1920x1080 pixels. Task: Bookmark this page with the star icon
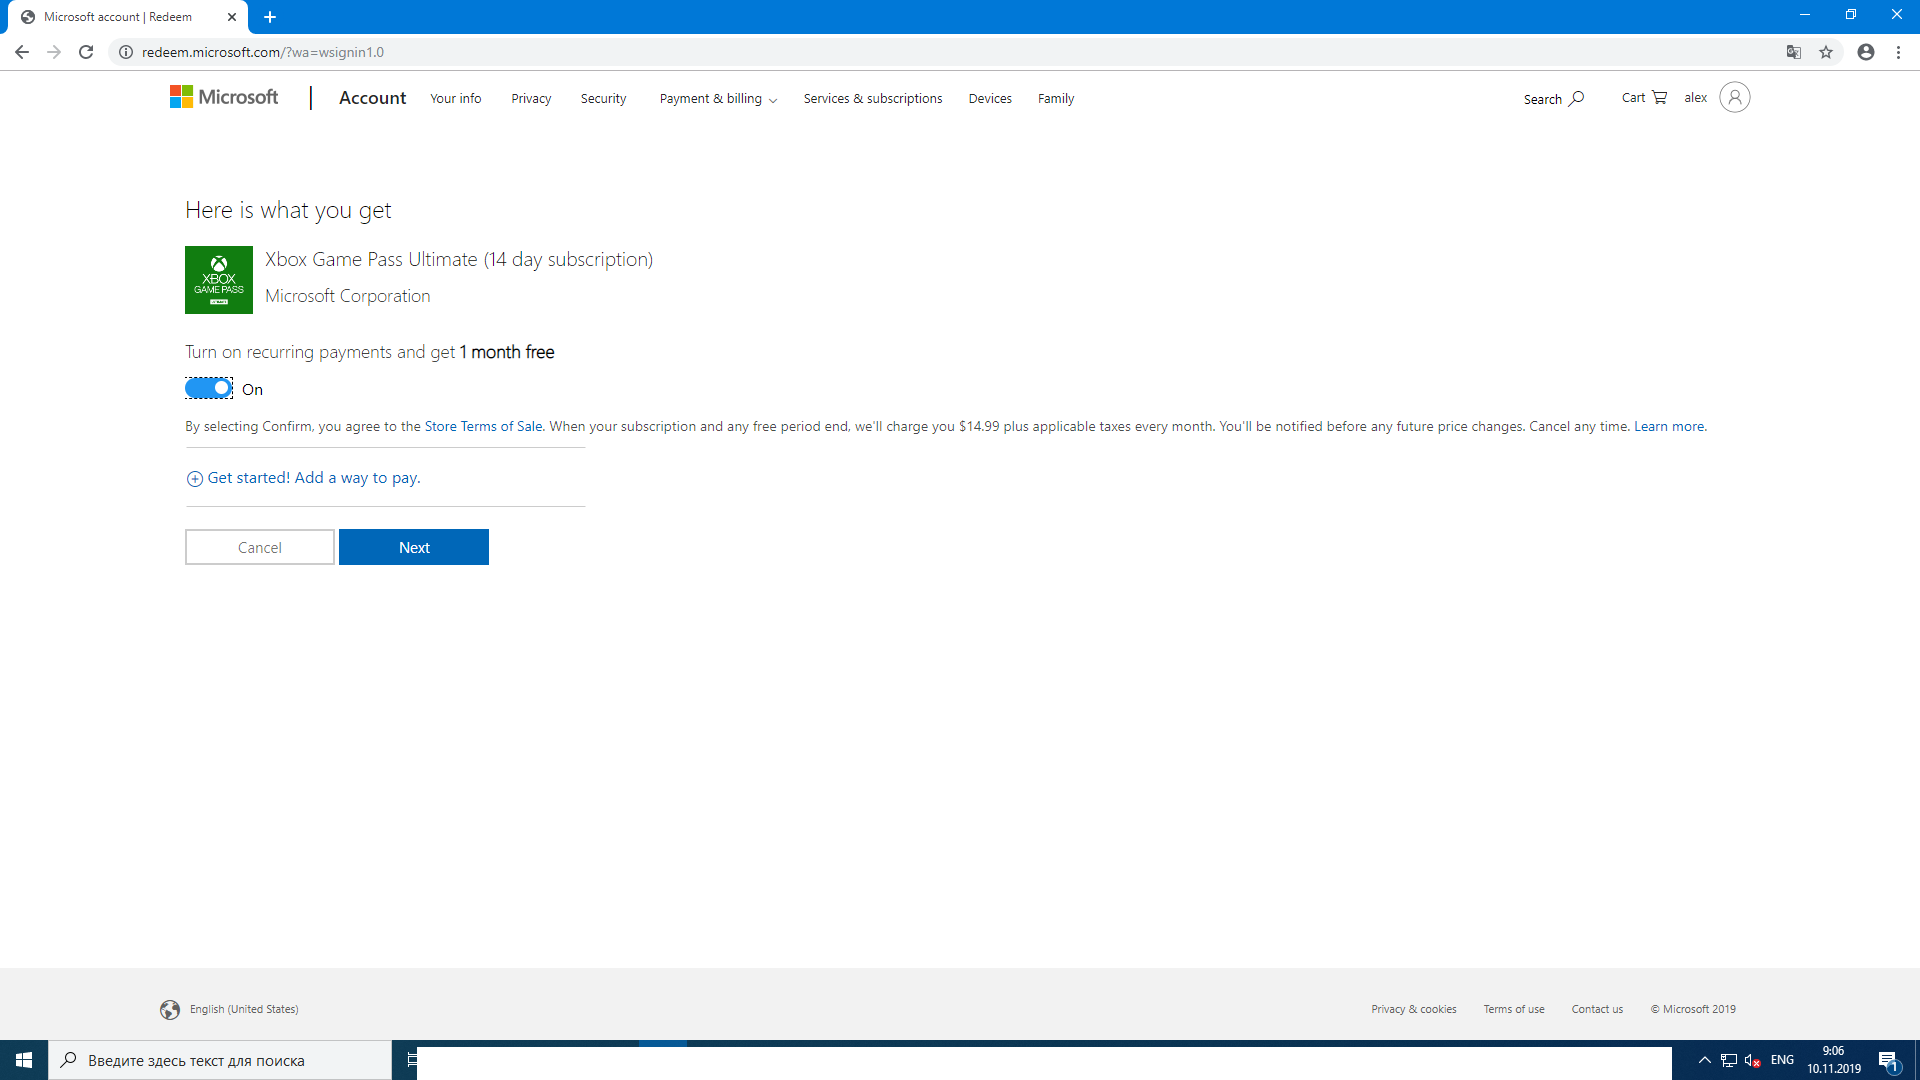[1826, 52]
